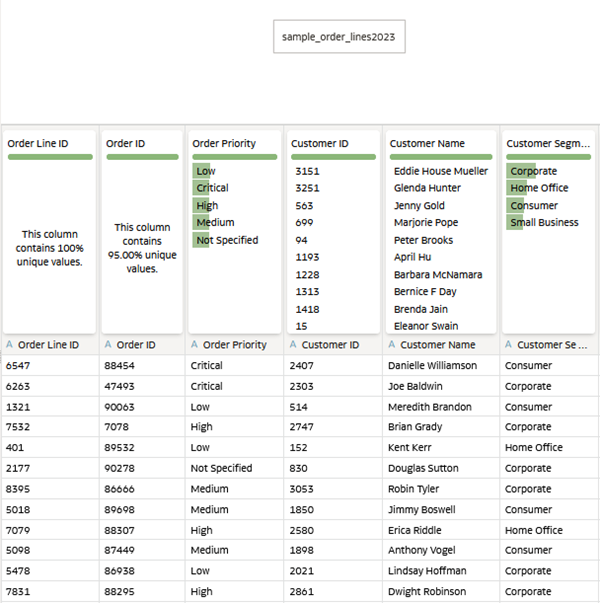The height and width of the screenshot is (603, 600).
Task: Click the type icon beside Customer ID header
Action: click(293, 345)
